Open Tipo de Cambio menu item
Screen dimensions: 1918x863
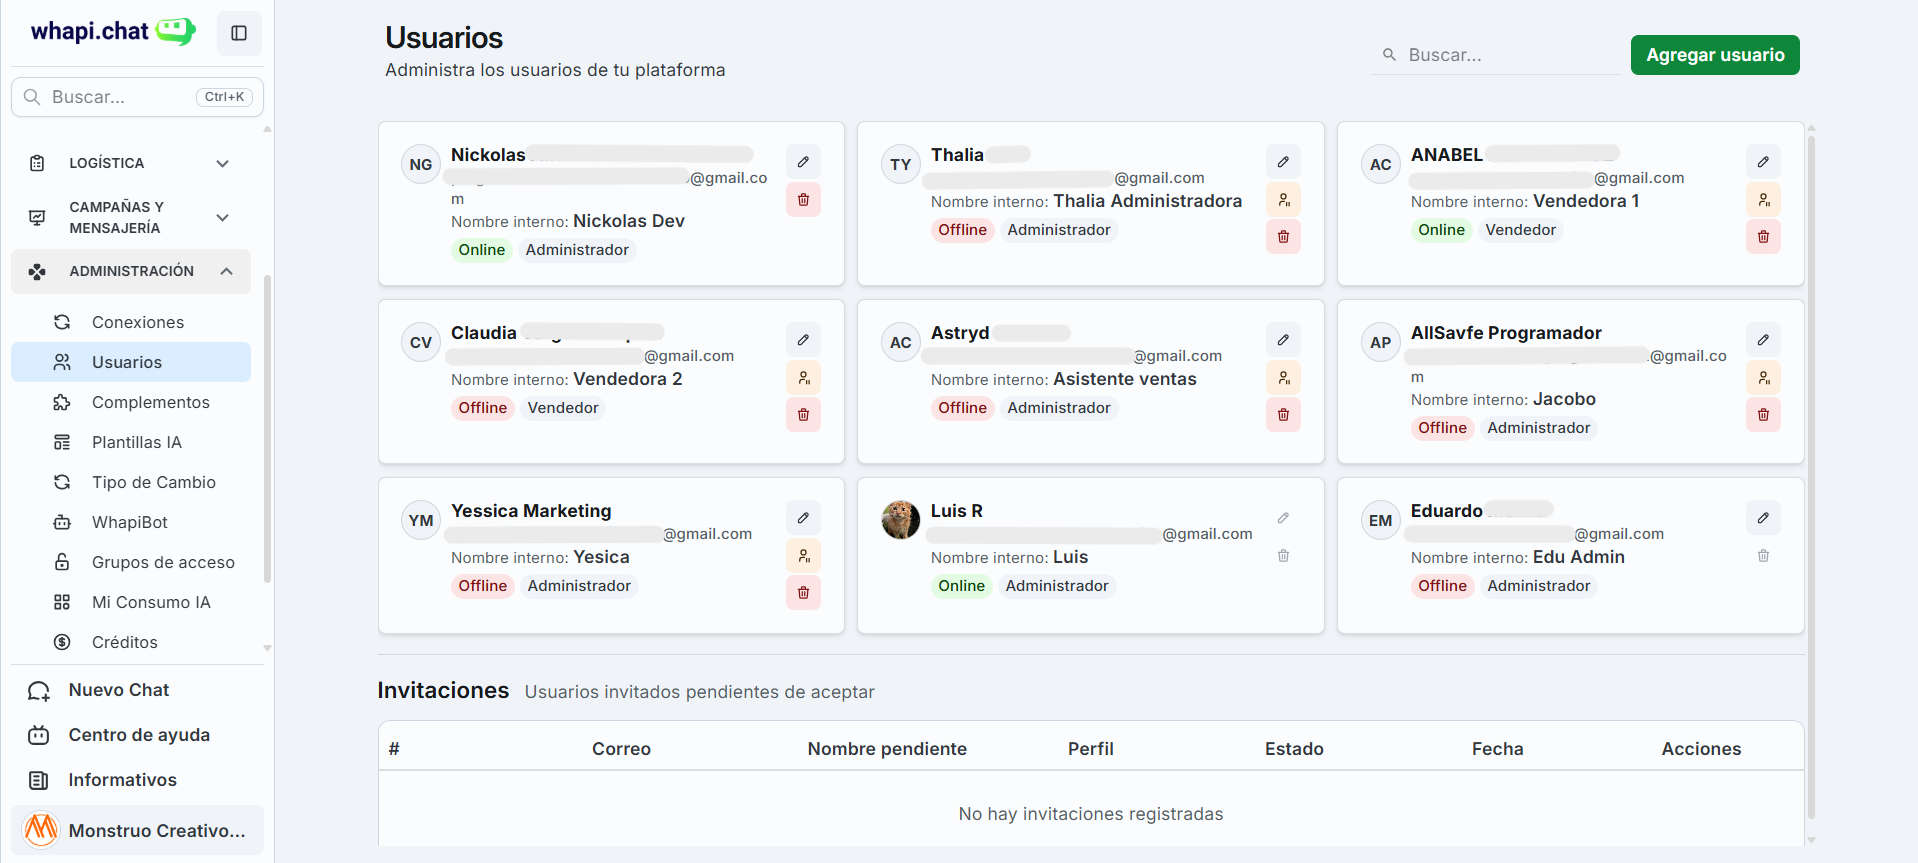(131, 482)
